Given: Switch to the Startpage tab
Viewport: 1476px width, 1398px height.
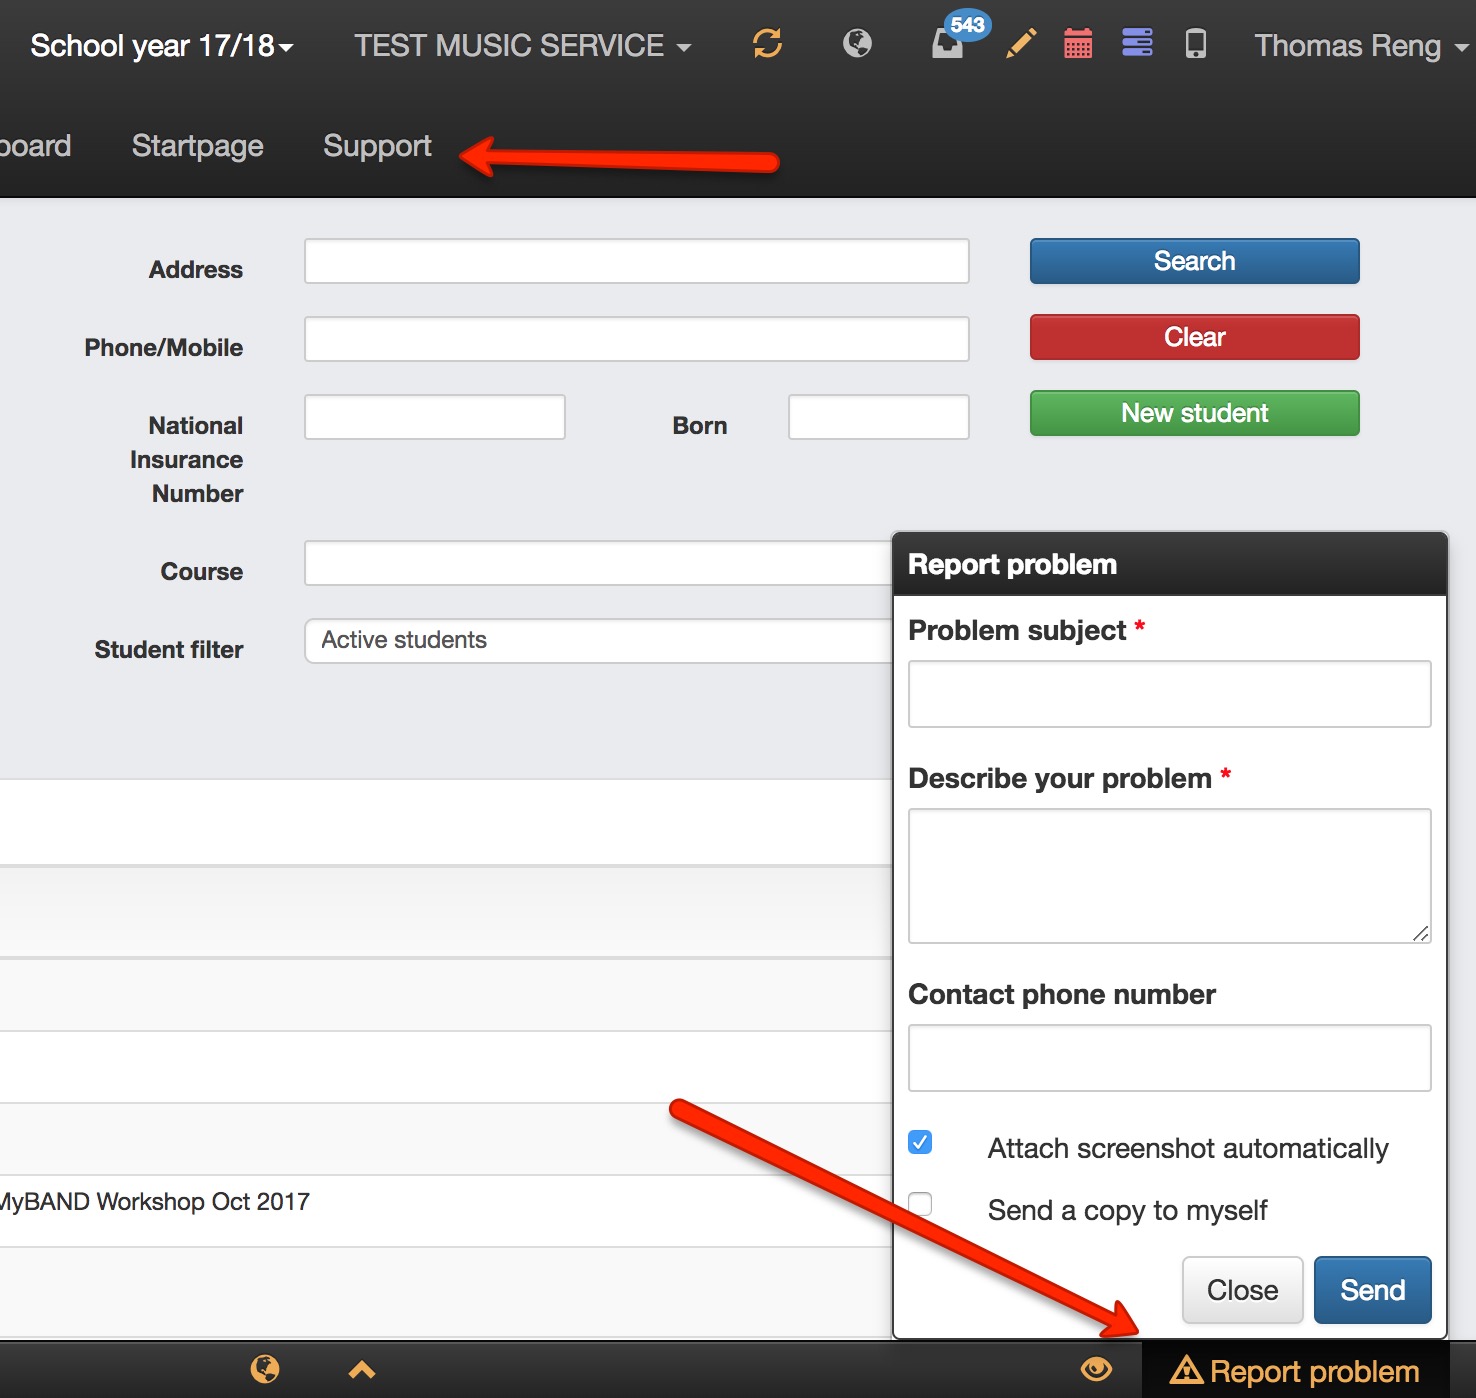Looking at the screenshot, I should click(197, 145).
